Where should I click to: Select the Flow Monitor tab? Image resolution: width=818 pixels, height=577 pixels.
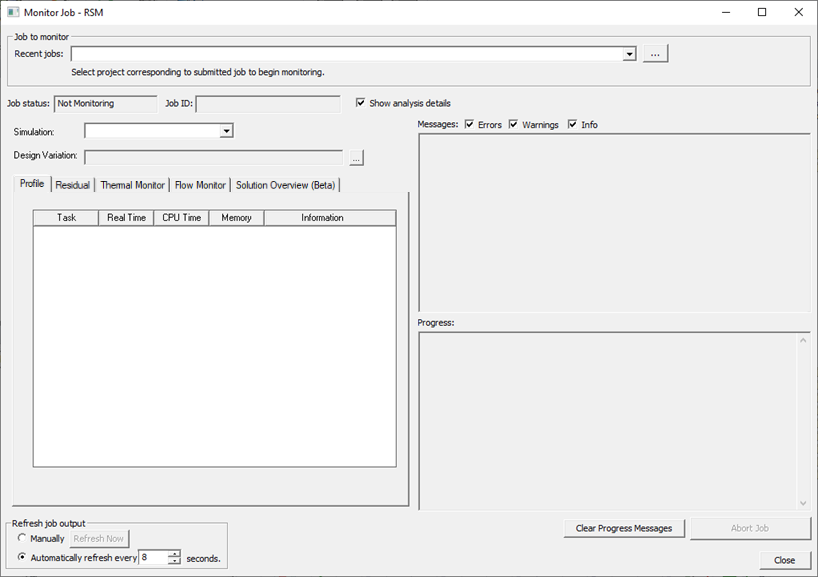(x=200, y=184)
